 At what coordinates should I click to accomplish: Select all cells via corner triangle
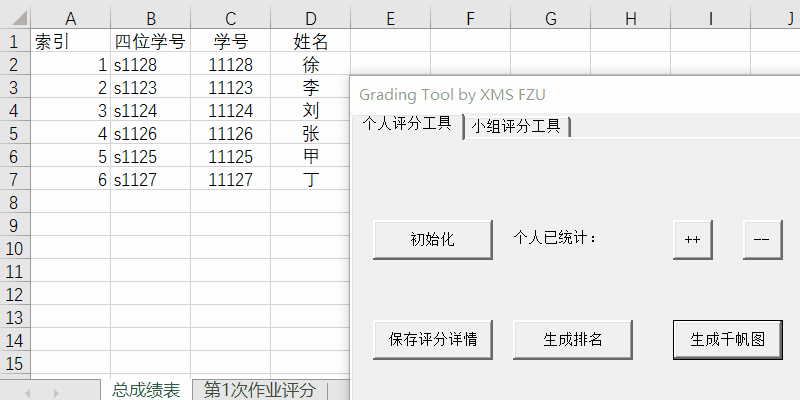(x=19, y=18)
